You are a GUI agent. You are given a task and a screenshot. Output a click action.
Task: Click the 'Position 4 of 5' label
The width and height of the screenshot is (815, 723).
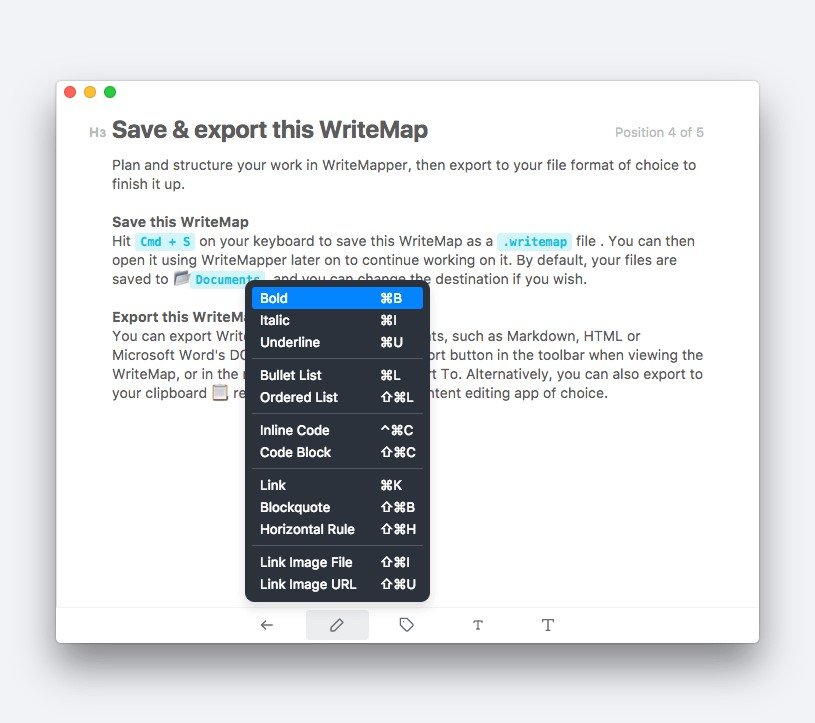tap(659, 133)
